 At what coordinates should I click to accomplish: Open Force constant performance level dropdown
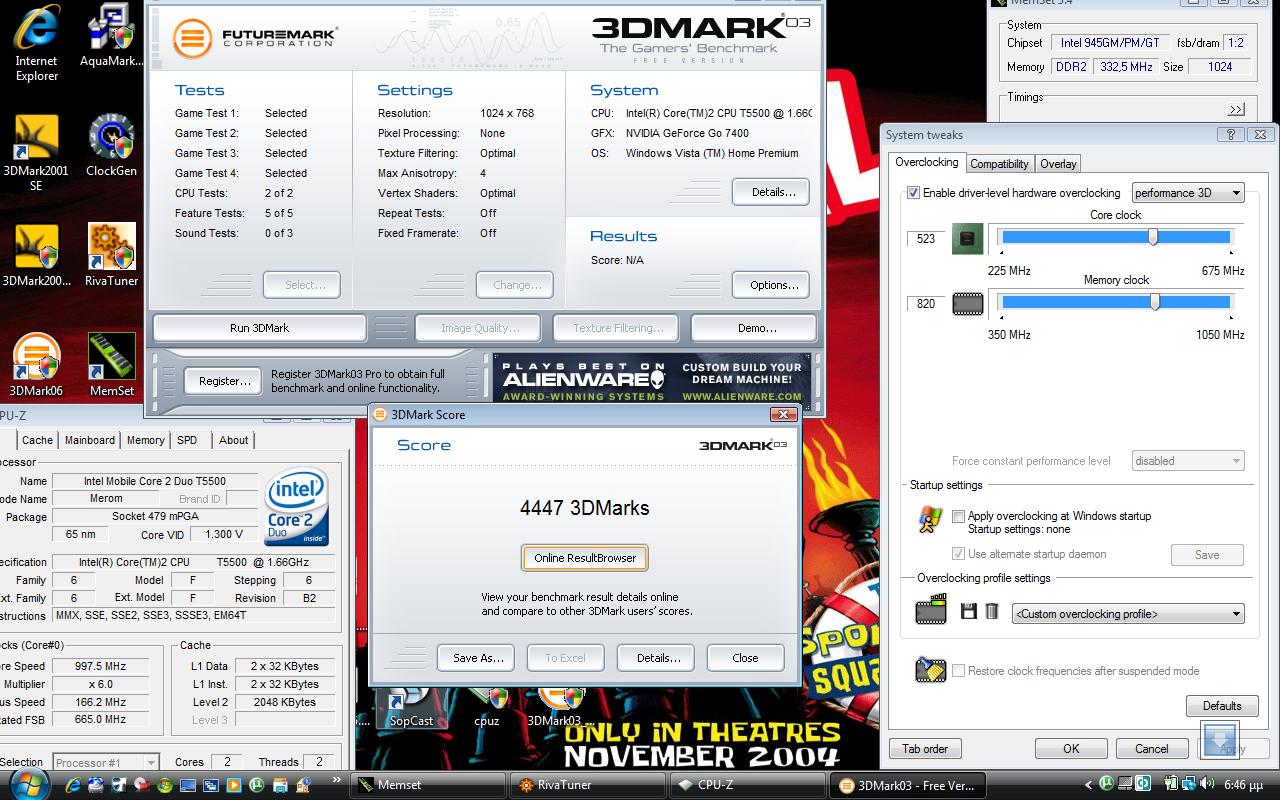1188,461
